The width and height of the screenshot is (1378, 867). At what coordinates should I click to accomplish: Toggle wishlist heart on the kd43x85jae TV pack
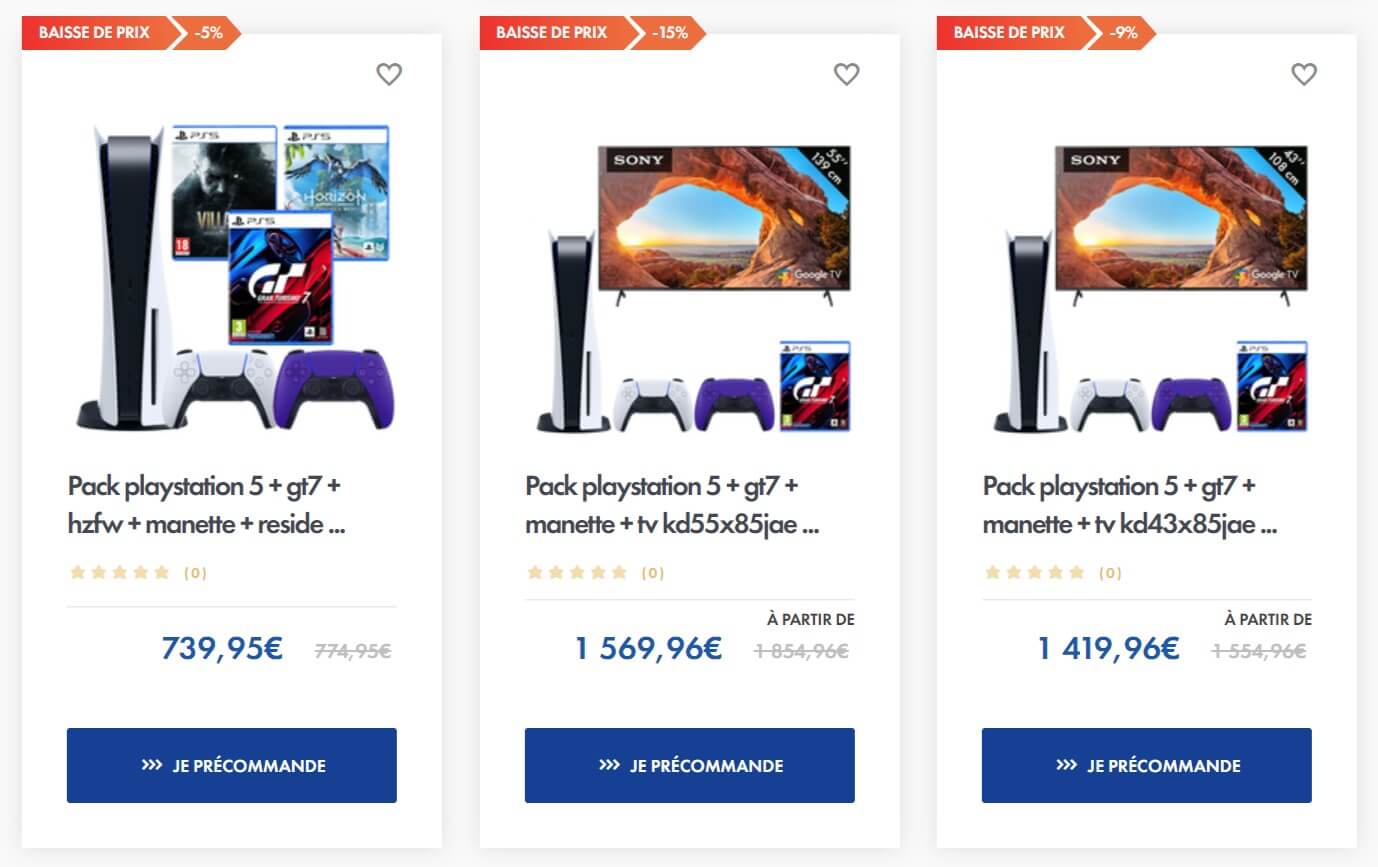click(x=1304, y=74)
